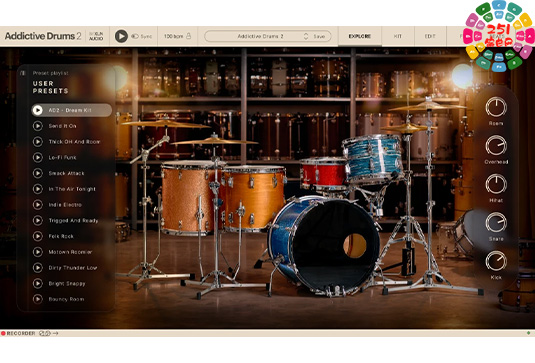Play the Dirty Thunder Low preset
This screenshot has height=363, width=535.
(38, 267)
